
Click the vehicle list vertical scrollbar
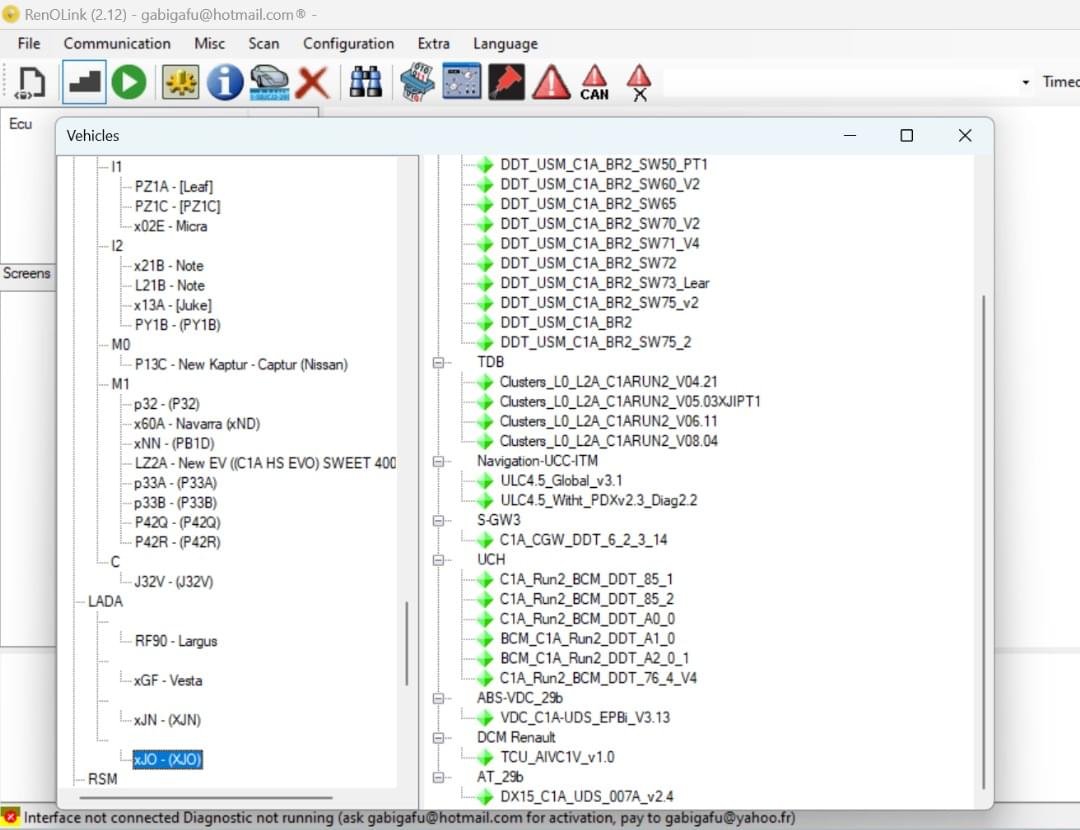click(x=406, y=643)
